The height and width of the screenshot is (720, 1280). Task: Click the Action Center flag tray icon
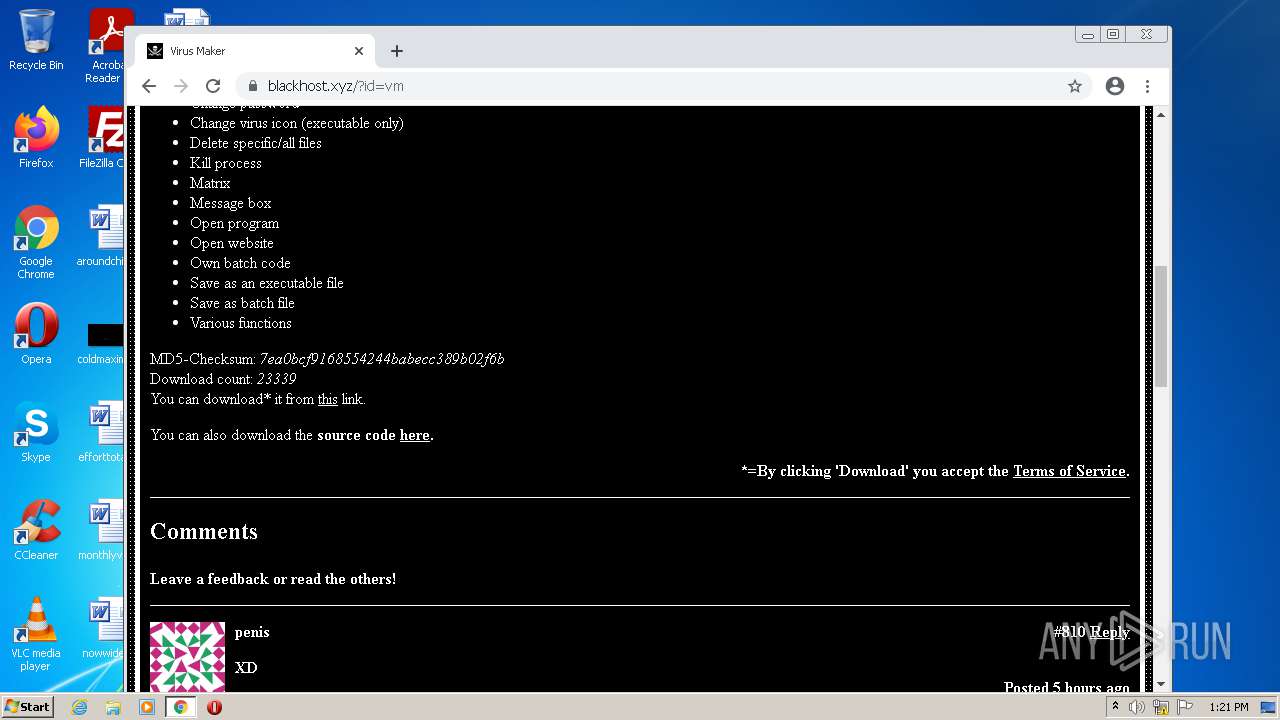point(1185,707)
